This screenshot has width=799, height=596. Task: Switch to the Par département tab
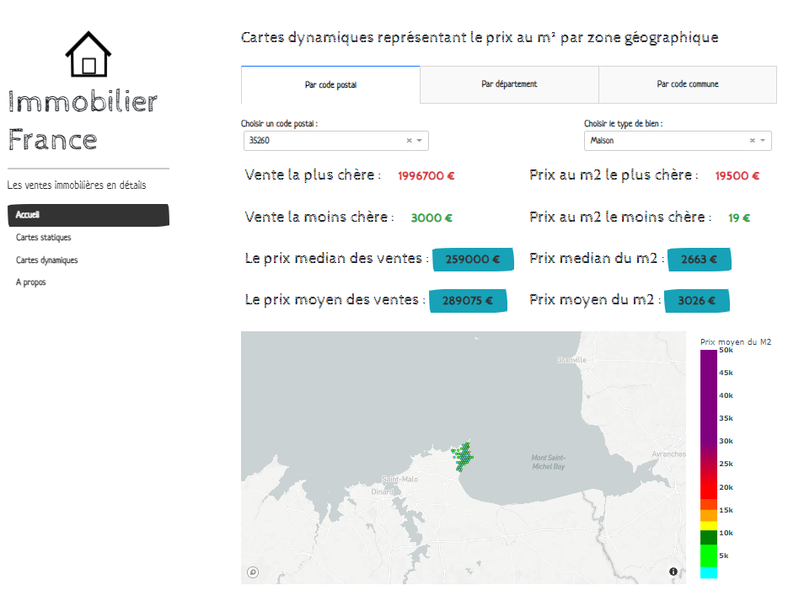click(x=509, y=84)
